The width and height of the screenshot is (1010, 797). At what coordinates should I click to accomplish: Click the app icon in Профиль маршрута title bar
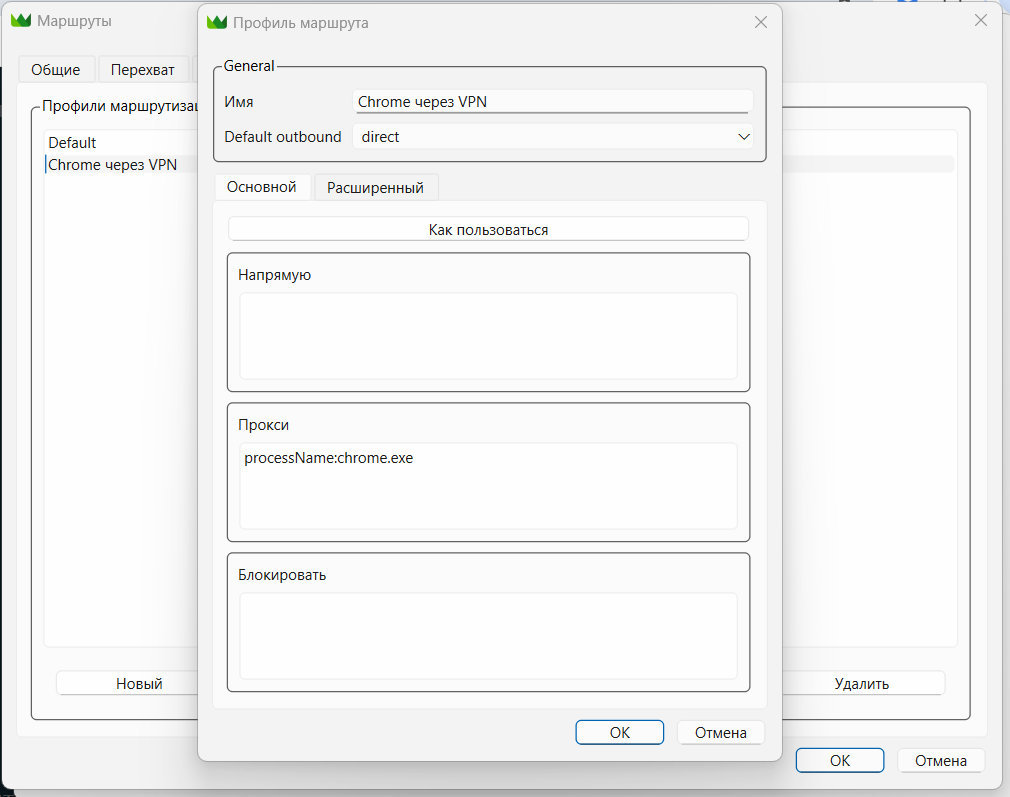(x=217, y=22)
